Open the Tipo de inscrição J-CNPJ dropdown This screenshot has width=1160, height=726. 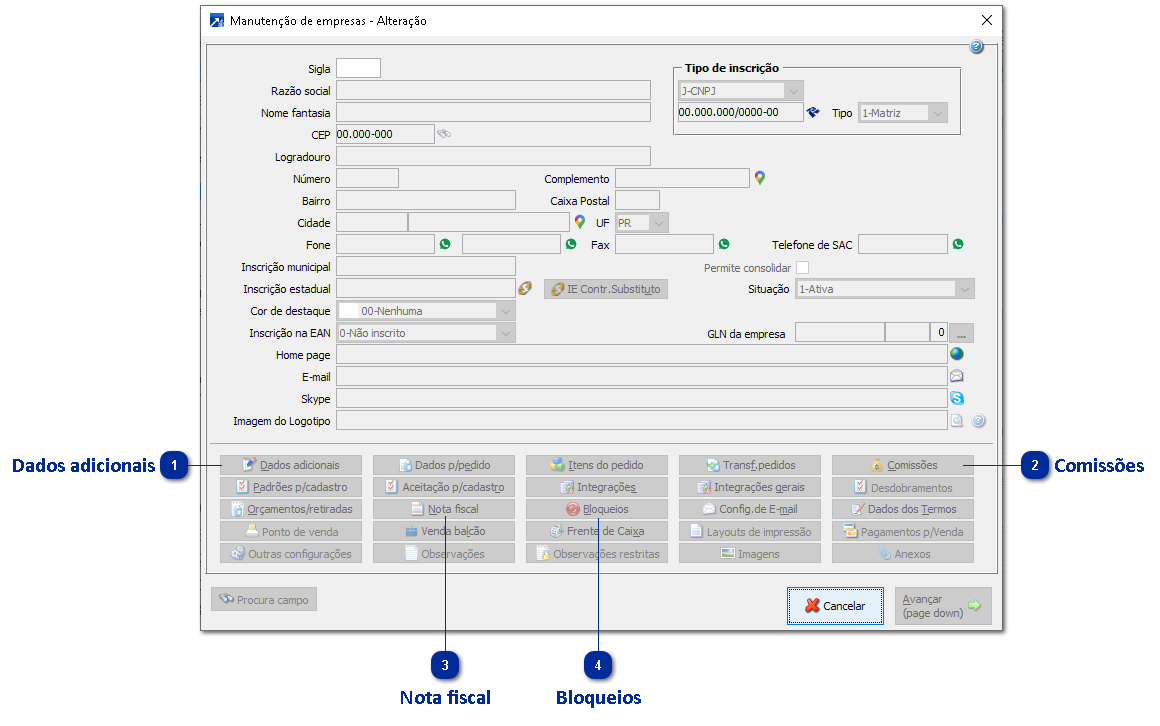[793, 91]
